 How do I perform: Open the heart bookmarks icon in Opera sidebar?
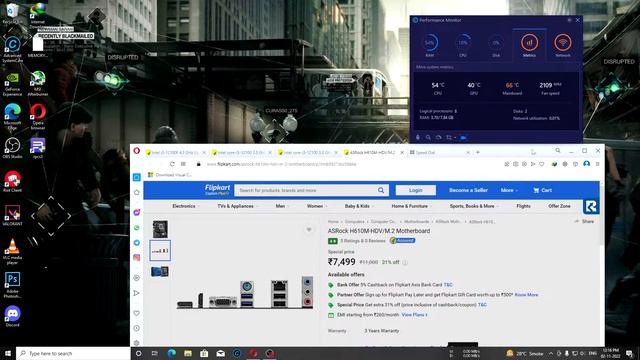point(137,313)
